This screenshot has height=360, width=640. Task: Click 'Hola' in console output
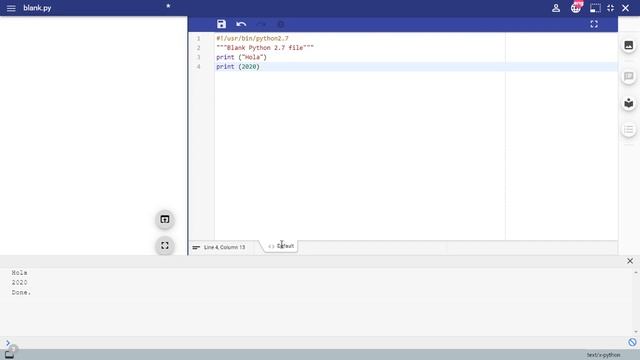click(x=19, y=273)
